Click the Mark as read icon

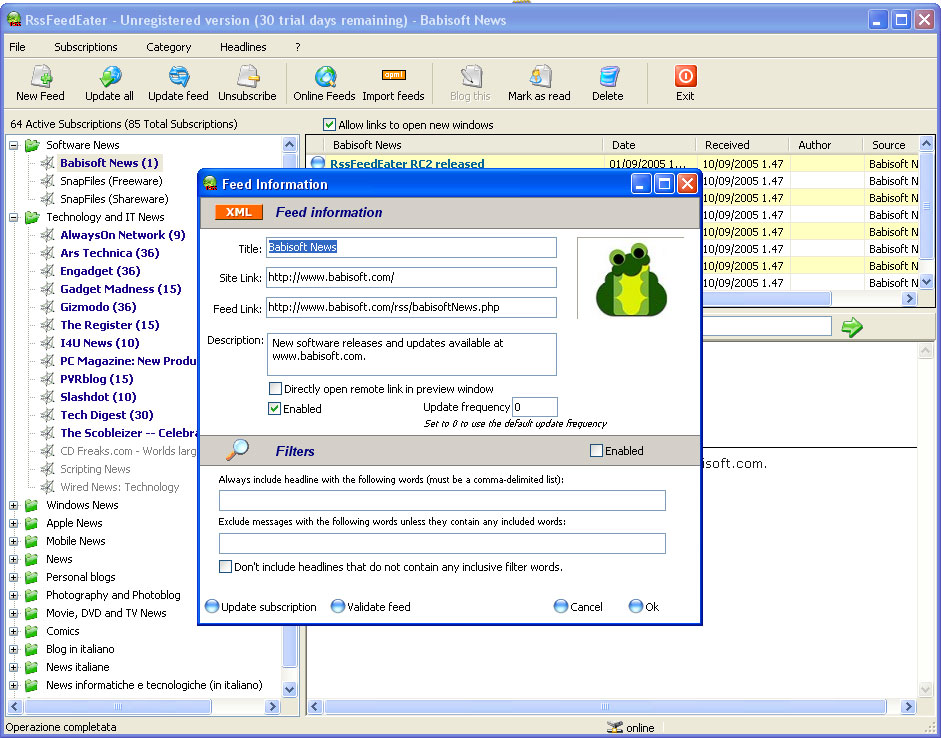[540, 77]
